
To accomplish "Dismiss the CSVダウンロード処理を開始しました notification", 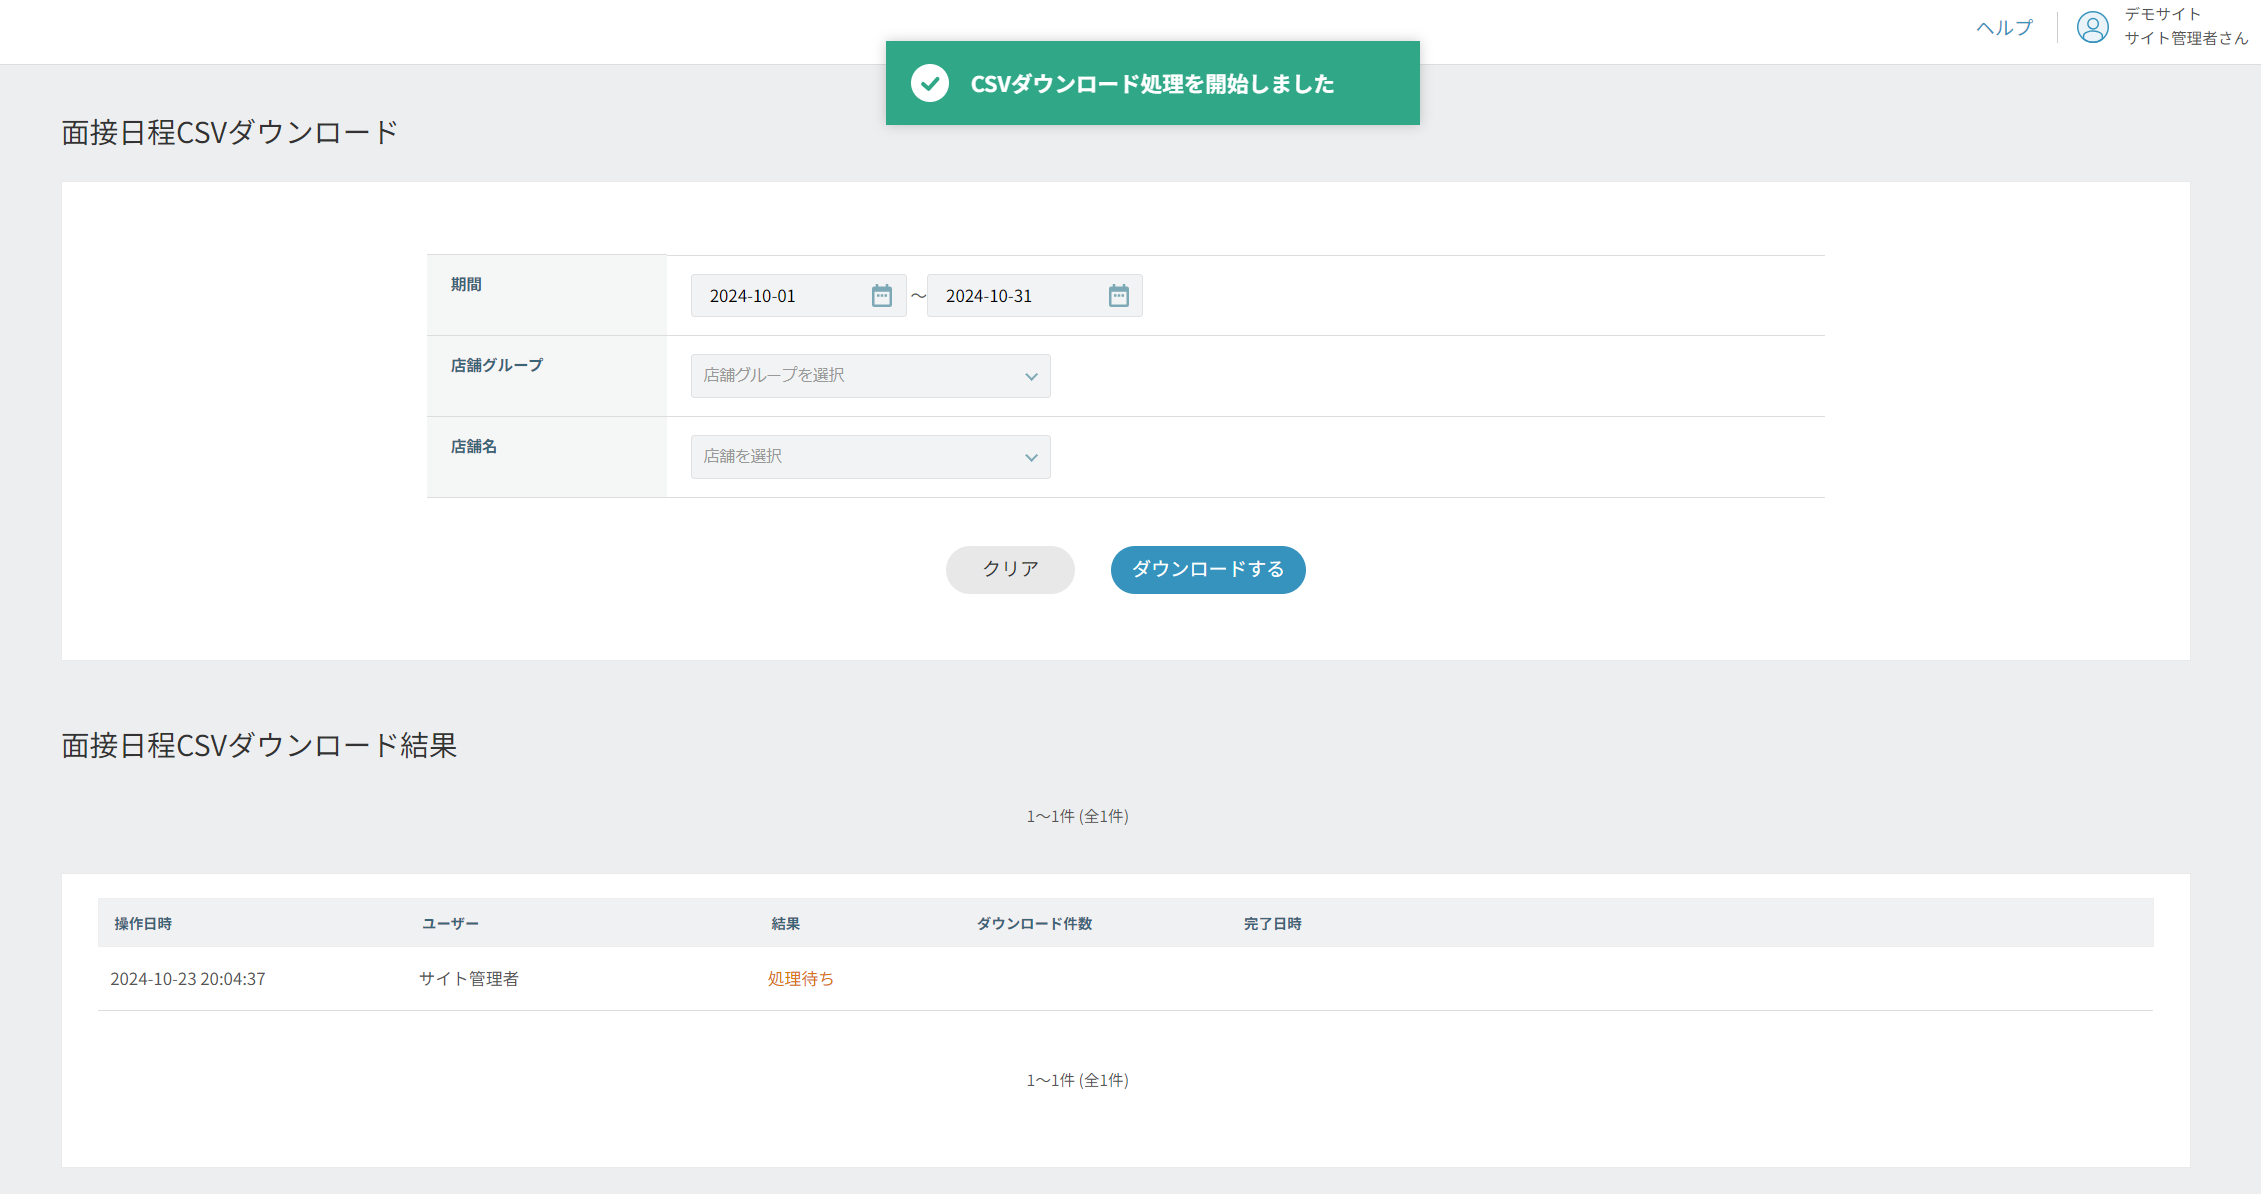I will pos(1152,84).
